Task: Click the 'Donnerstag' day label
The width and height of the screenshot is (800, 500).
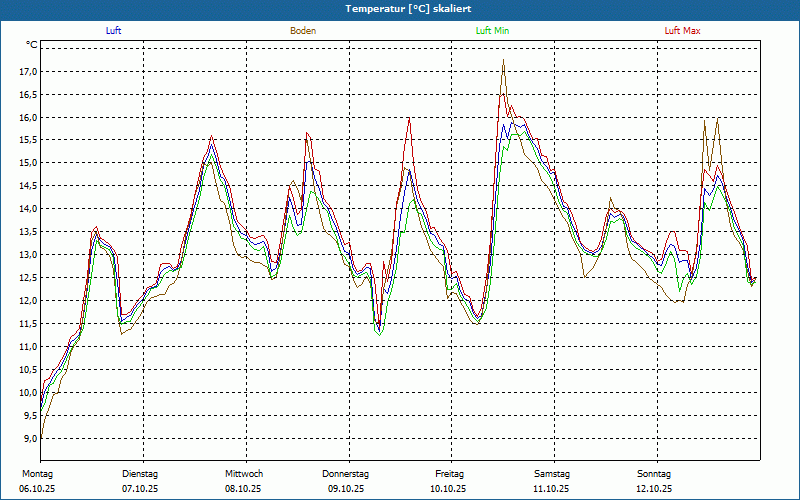Action: click(x=346, y=474)
